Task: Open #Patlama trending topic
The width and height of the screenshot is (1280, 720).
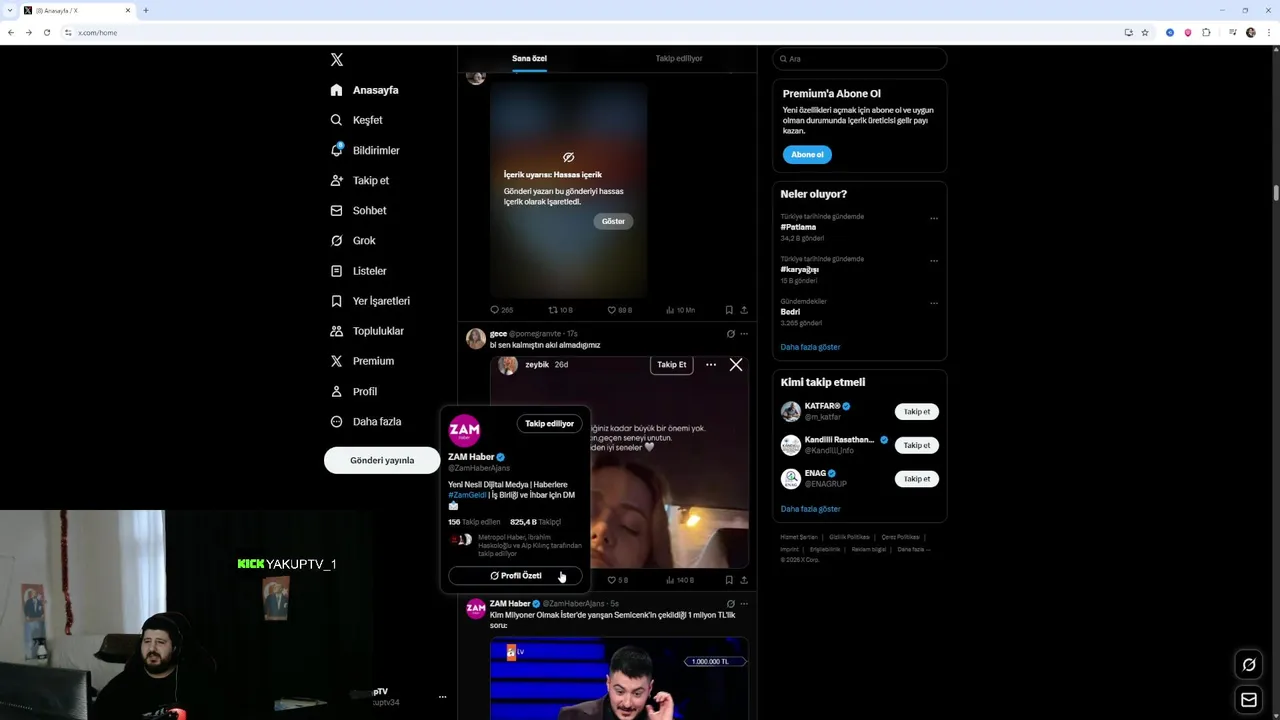Action: tap(798, 227)
